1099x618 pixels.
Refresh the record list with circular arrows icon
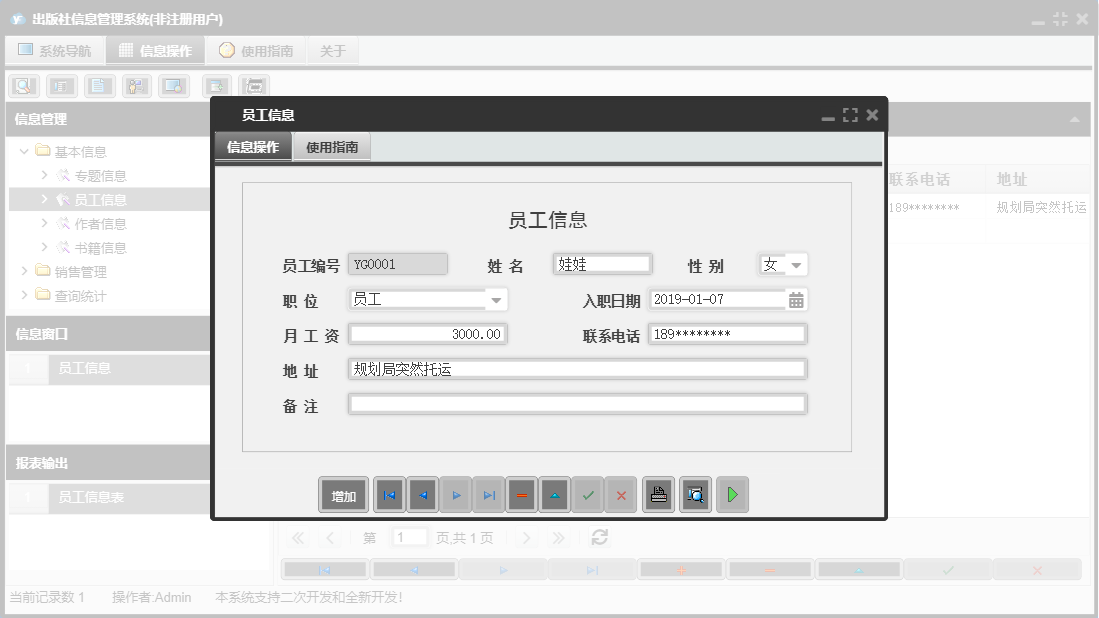point(598,537)
